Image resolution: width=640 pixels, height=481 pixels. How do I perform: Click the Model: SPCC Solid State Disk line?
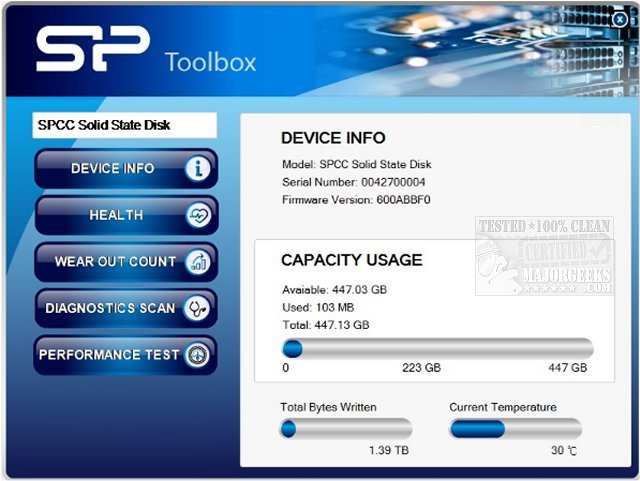357,164
